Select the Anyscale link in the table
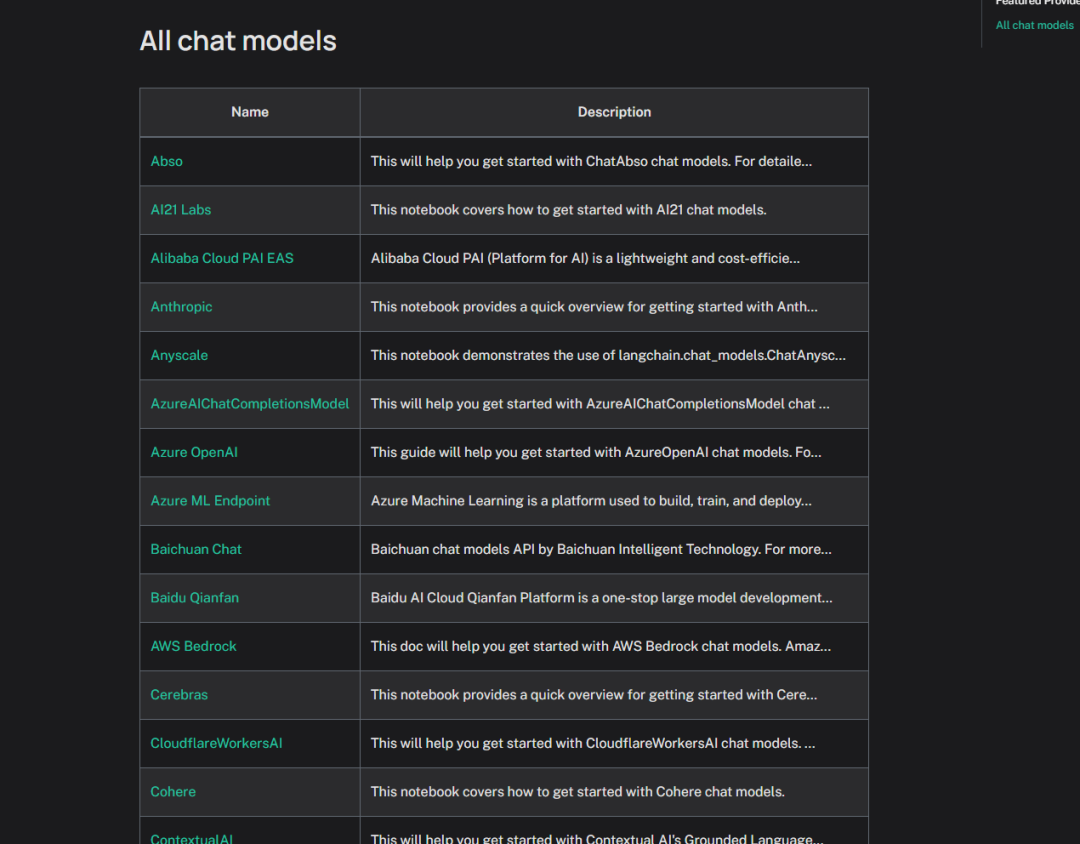Screen dimensions: 1080x844 179,355
